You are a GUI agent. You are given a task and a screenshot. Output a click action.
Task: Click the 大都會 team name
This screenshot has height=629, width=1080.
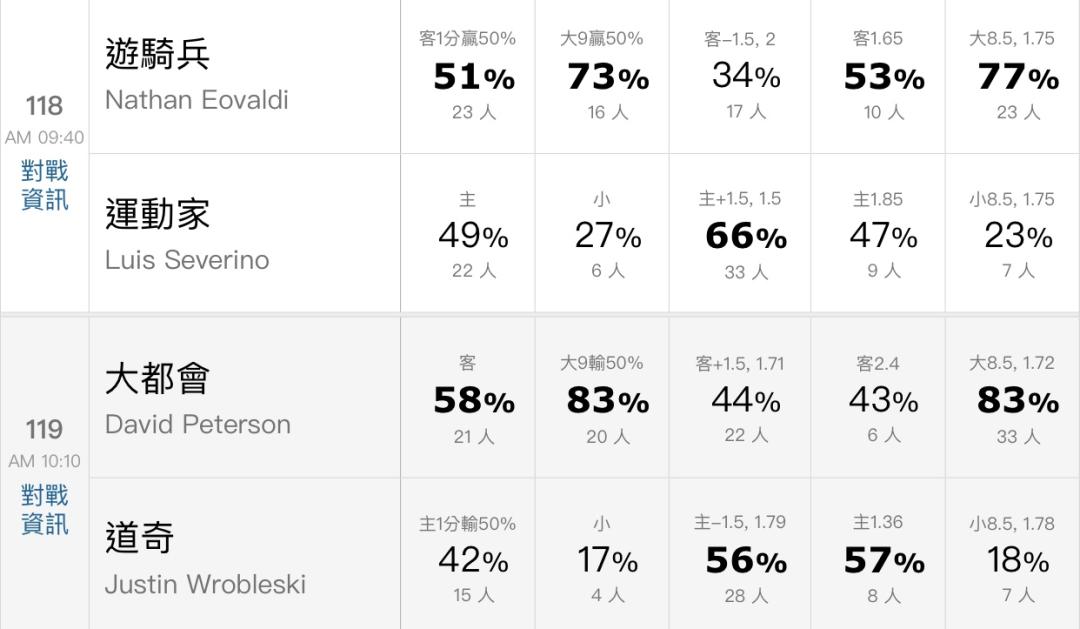(157, 379)
